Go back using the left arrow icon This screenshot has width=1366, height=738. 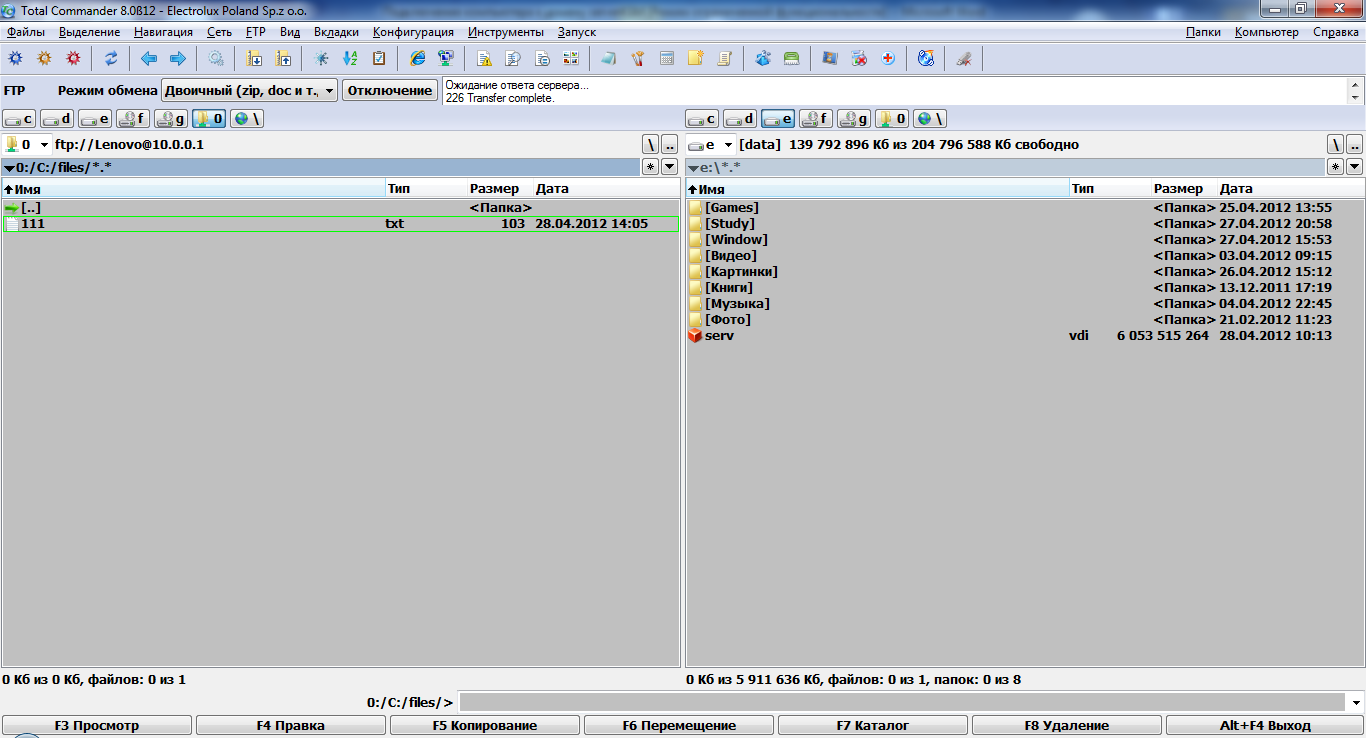point(149,58)
